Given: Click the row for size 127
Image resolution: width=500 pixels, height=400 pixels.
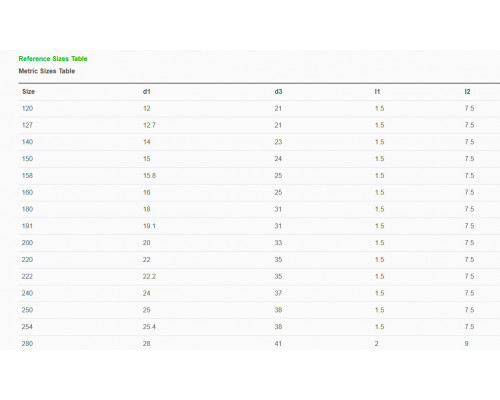Looking at the screenshot, I should pyautogui.click(x=259, y=125).
